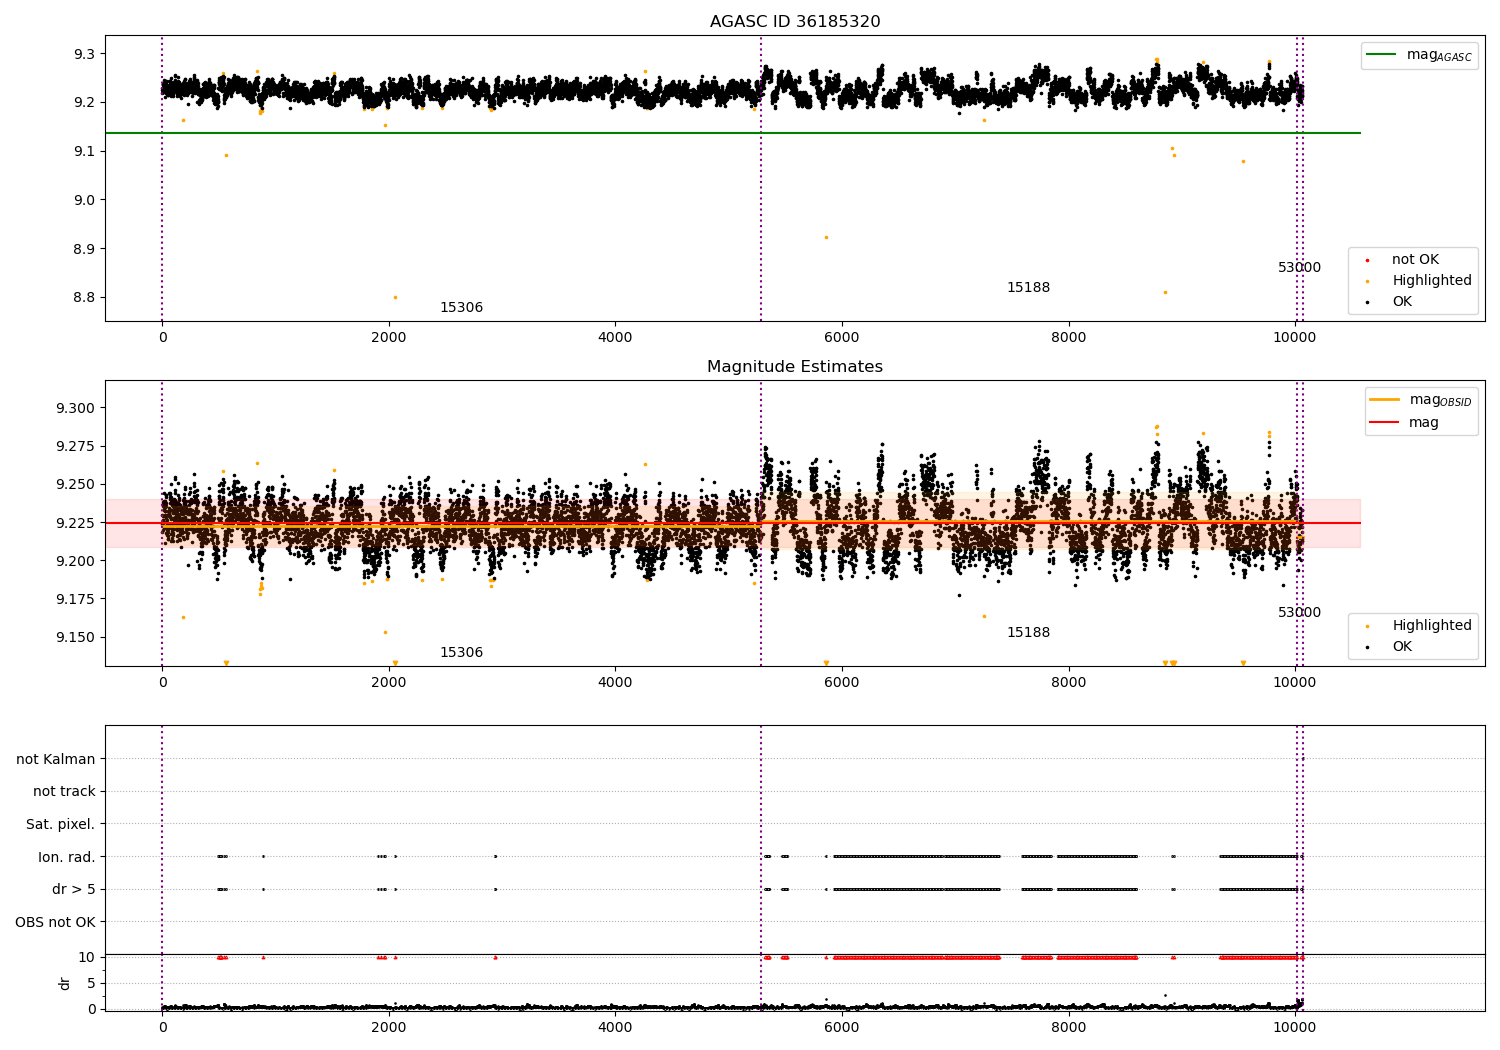
Task: Click the "5" tick on the dr axis
Action: tap(92, 984)
